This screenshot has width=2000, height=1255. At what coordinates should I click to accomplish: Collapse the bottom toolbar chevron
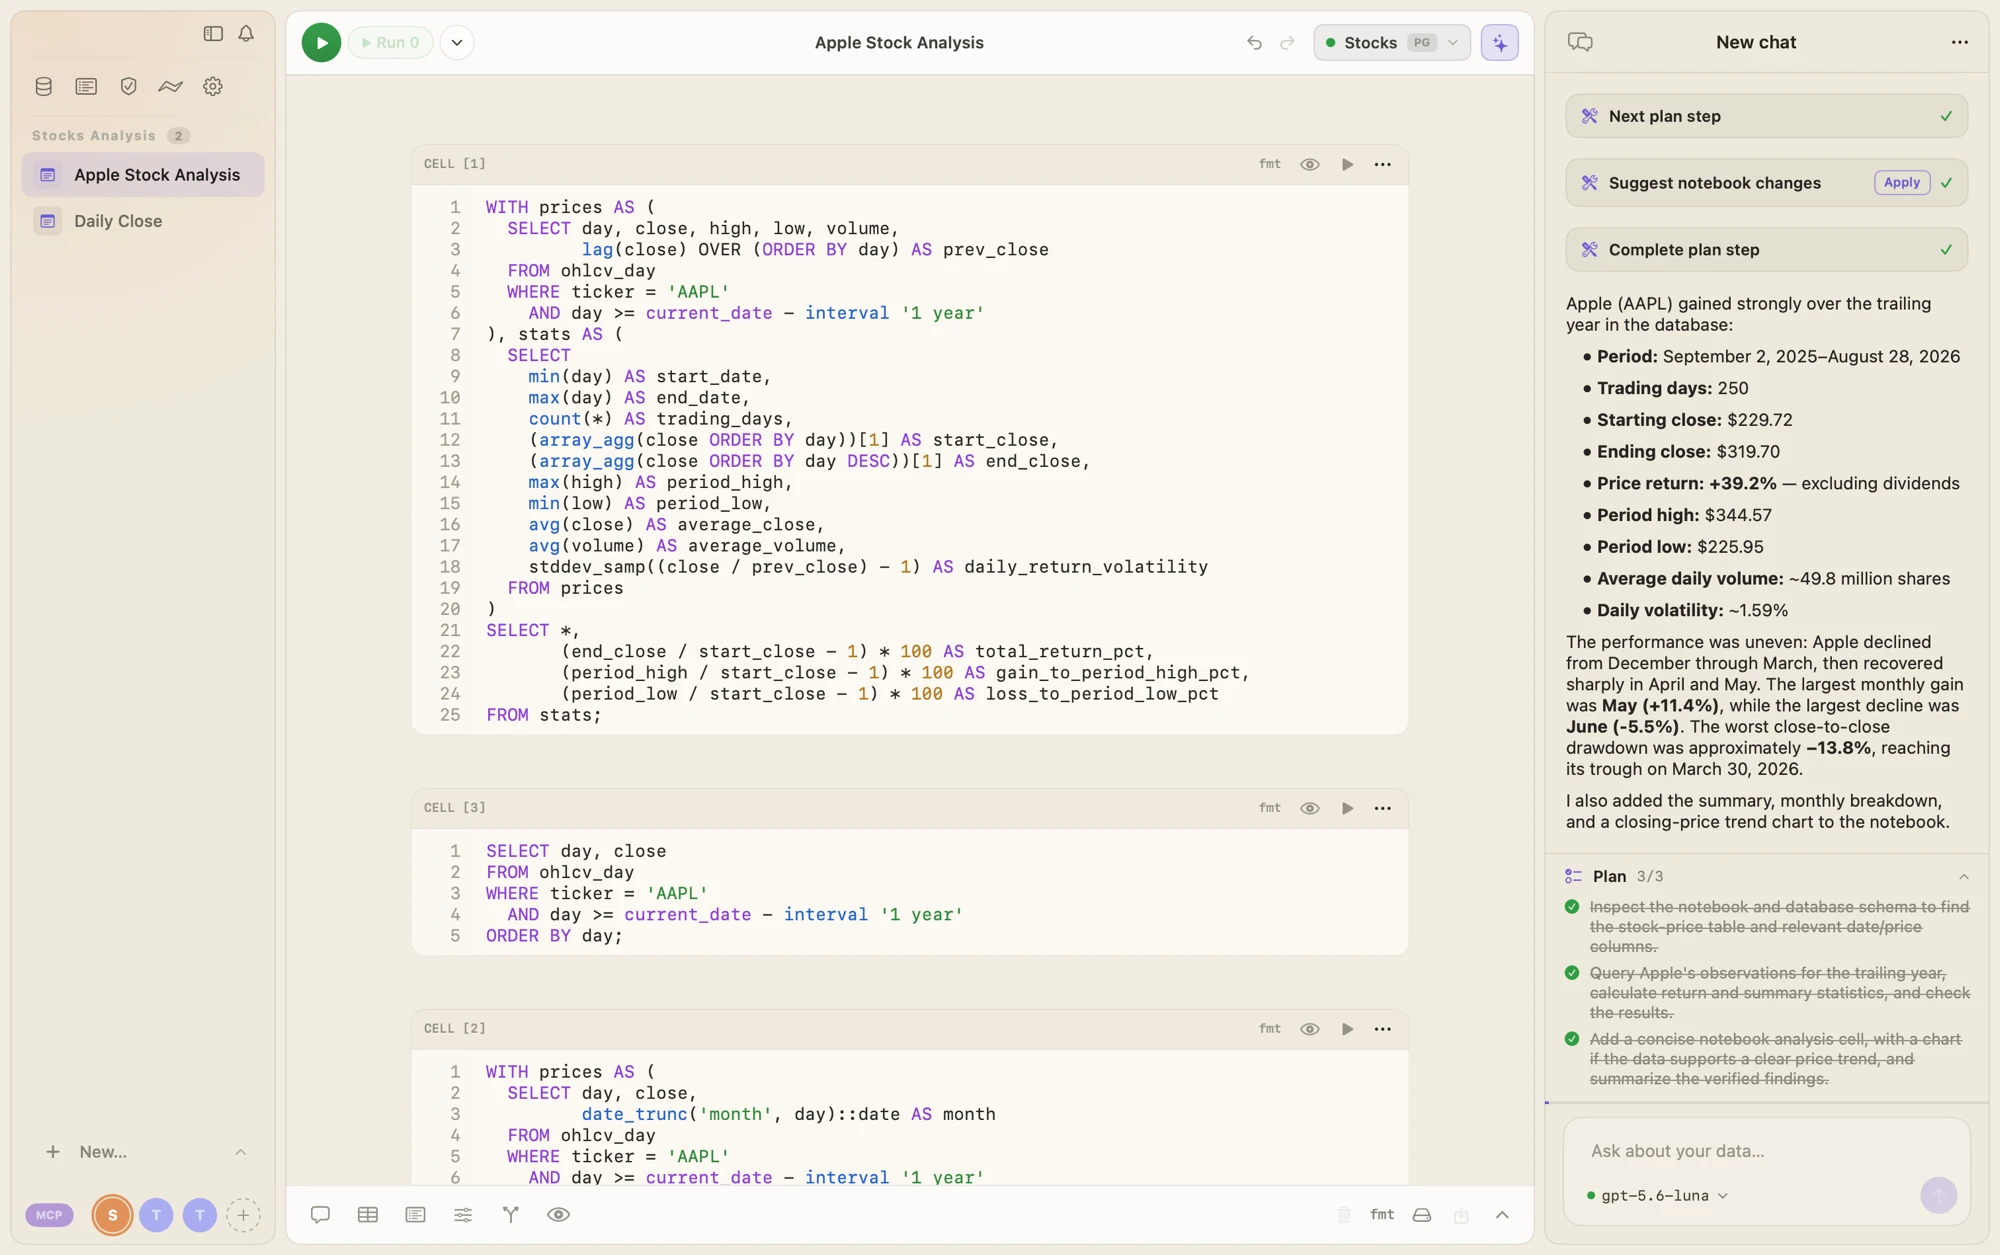(x=1502, y=1215)
